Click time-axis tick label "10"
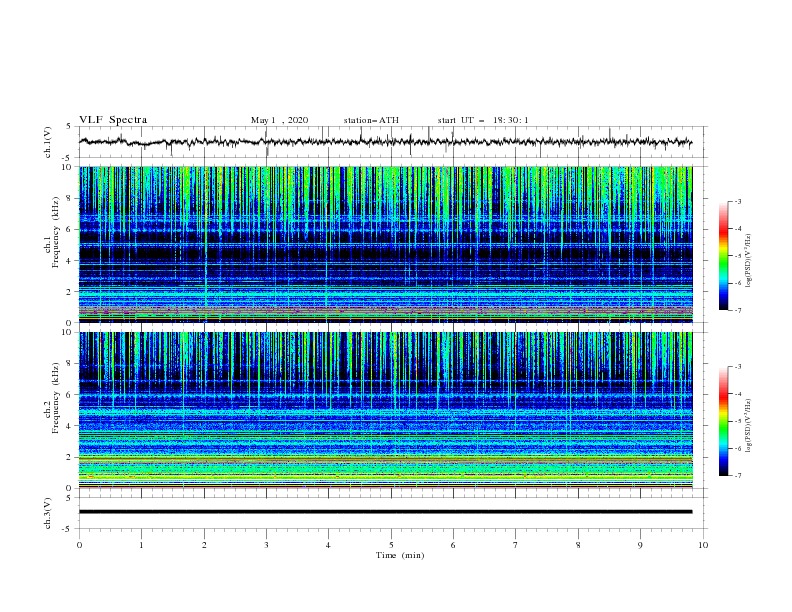The image size is (792, 612). click(703, 545)
